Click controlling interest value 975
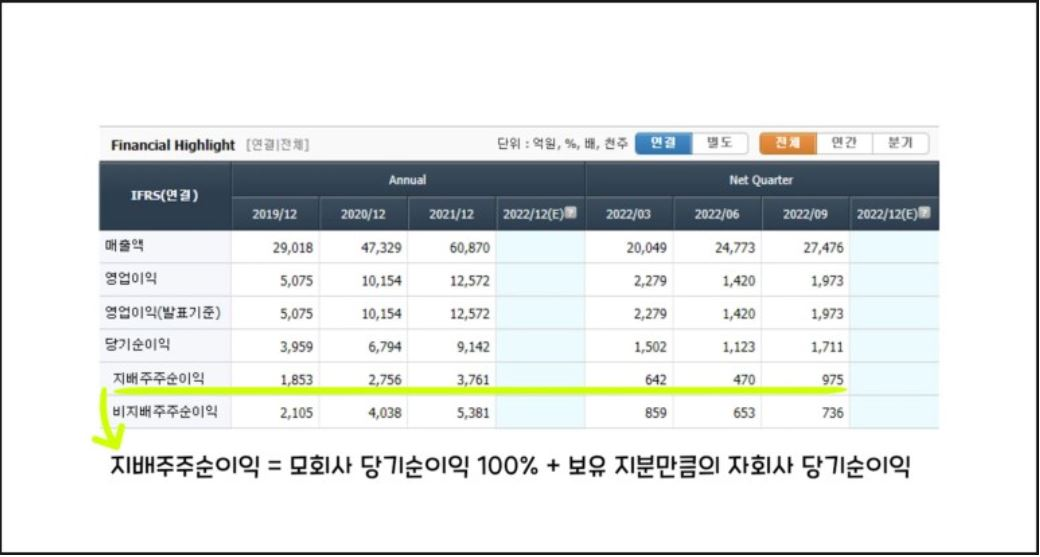The height and width of the screenshot is (557, 1040). coord(832,381)
